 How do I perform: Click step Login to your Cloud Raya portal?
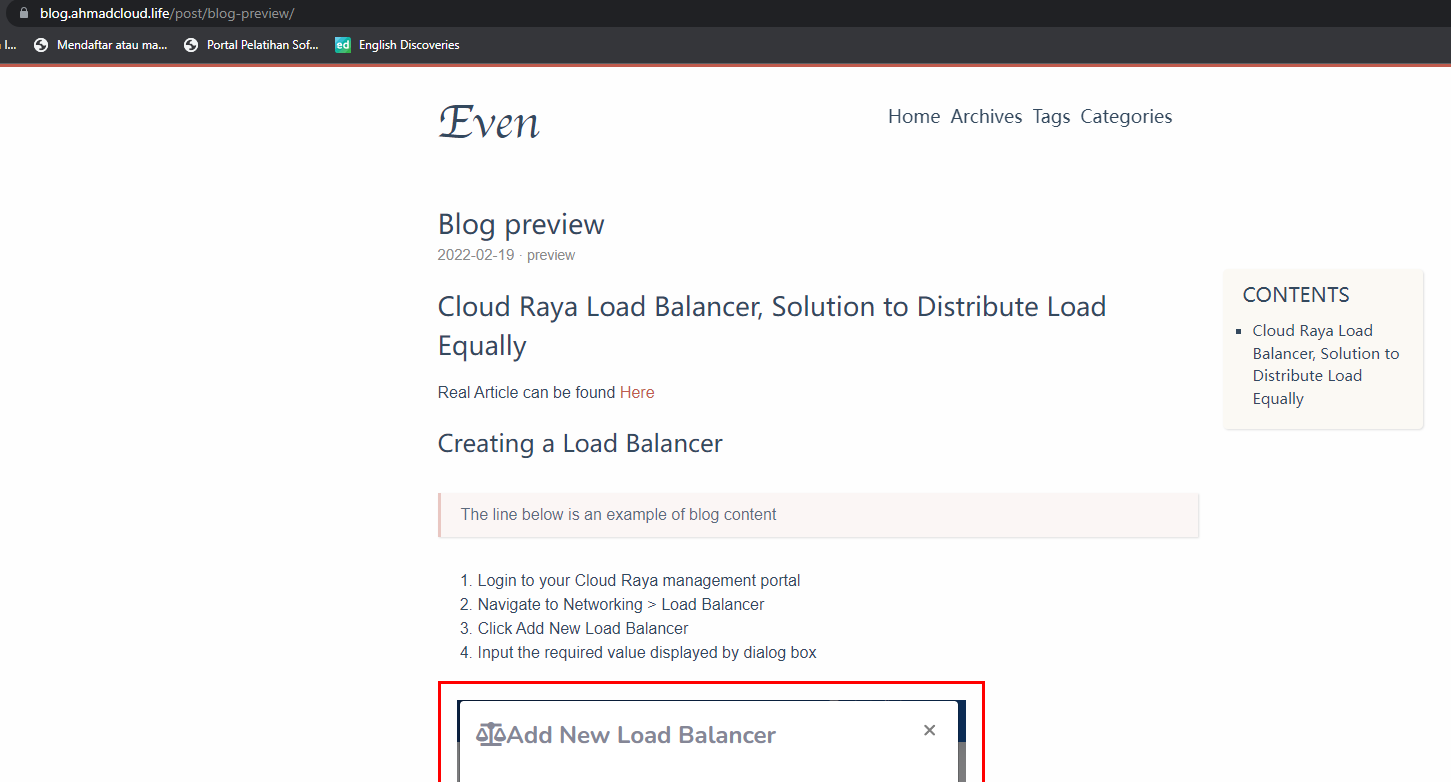coord(639,580)
